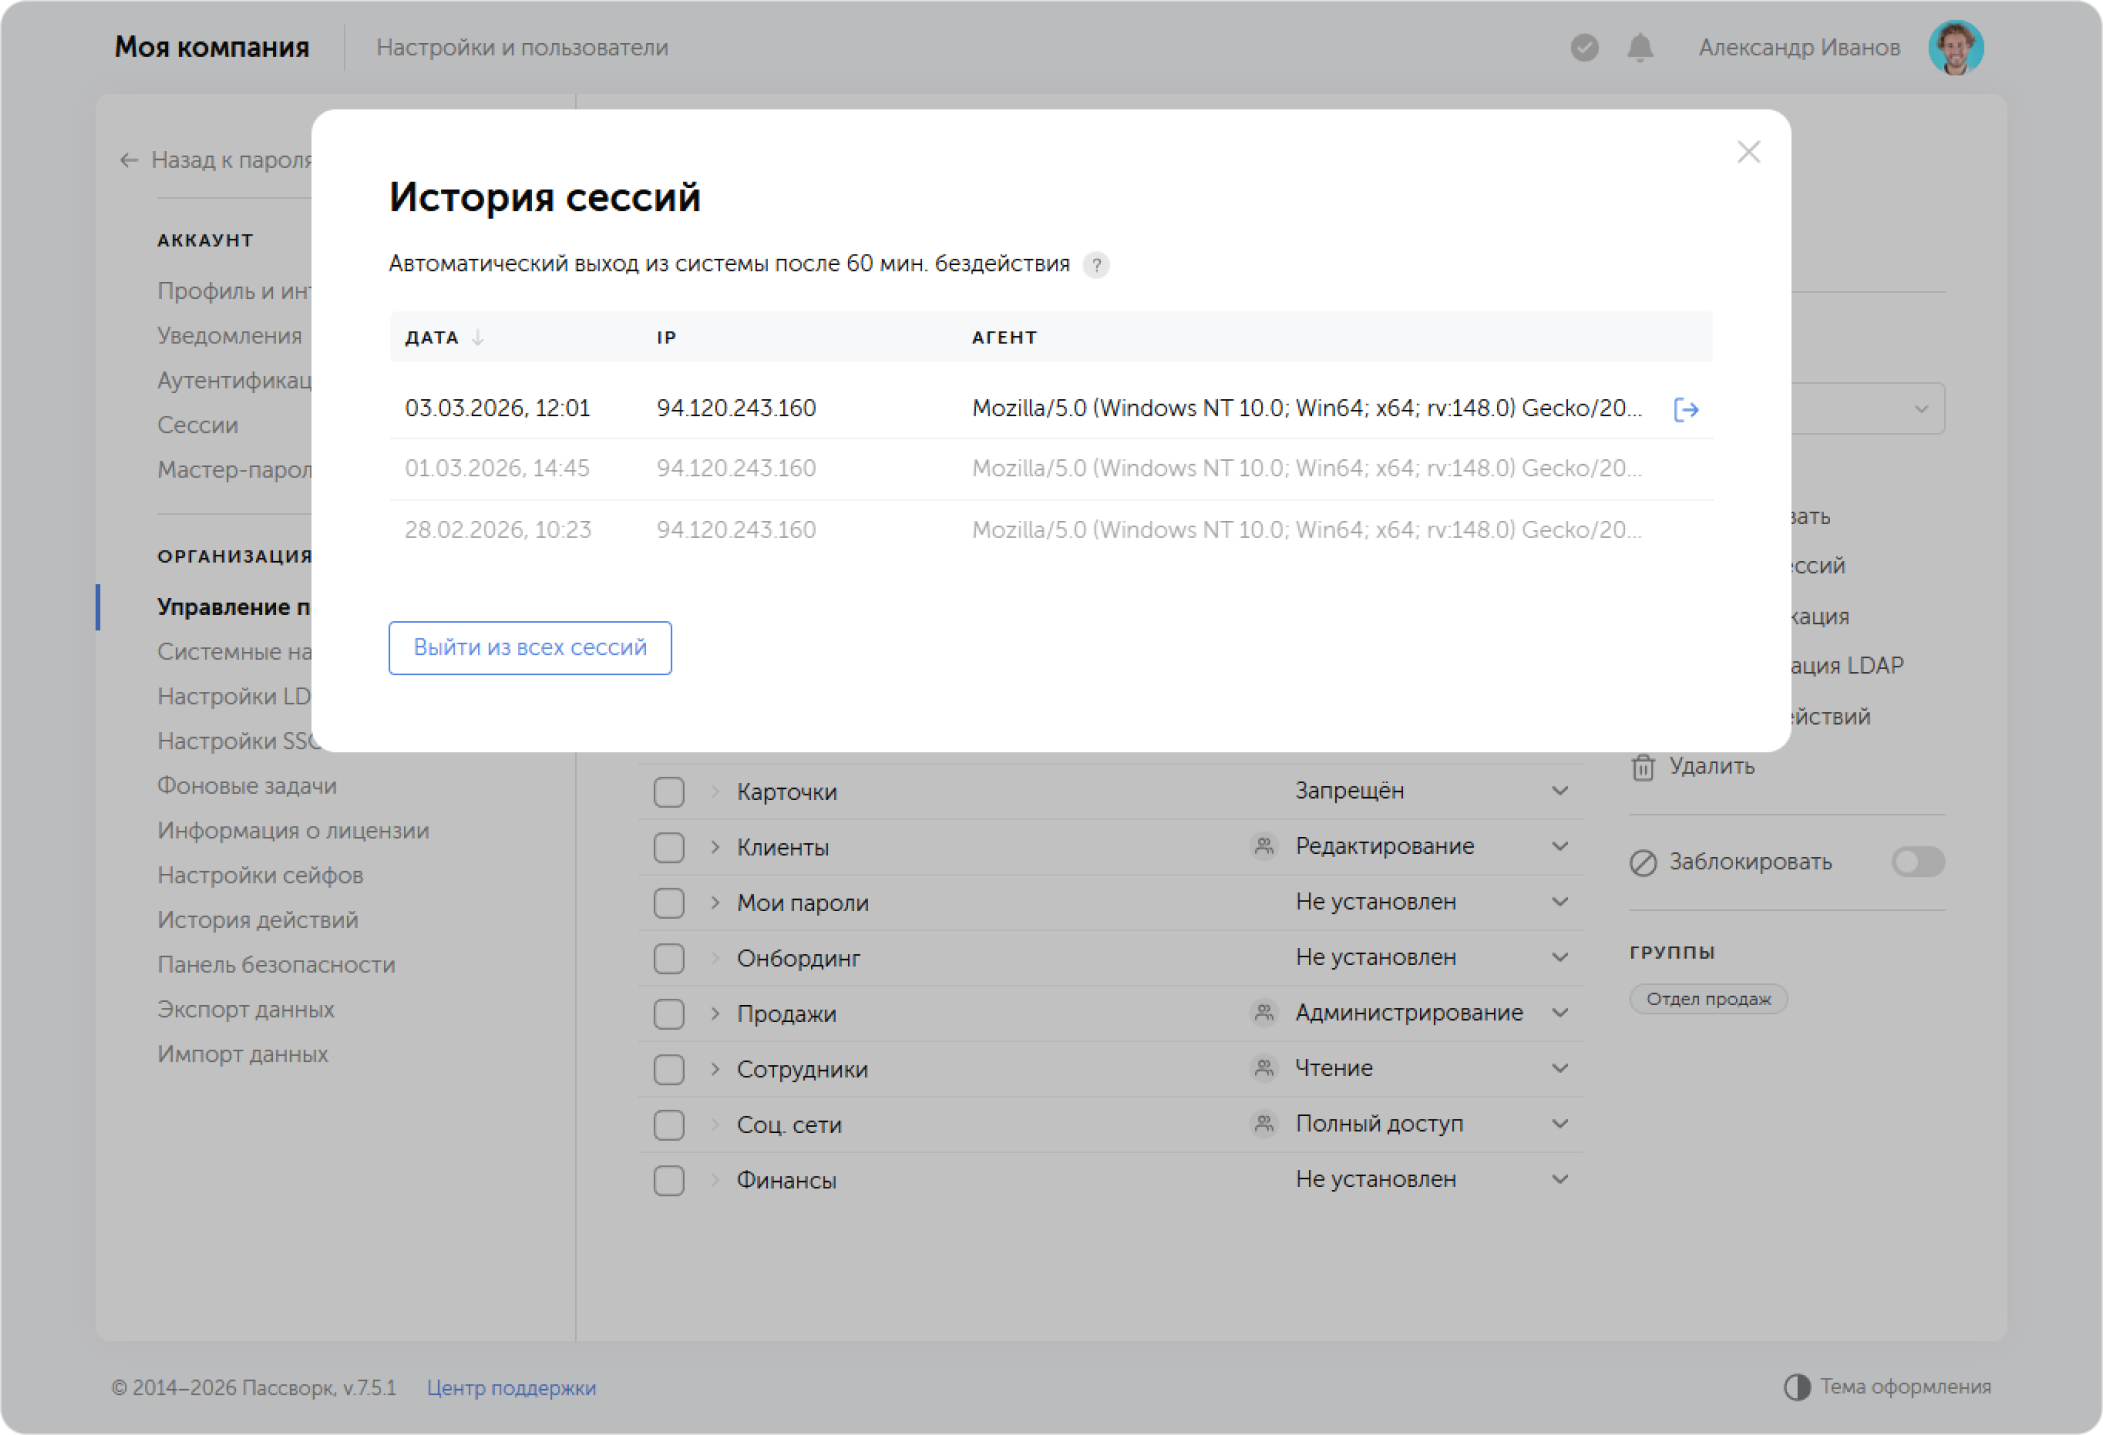
Task: Click the trash icon next to Удалить
Action: pos(1643,767)
